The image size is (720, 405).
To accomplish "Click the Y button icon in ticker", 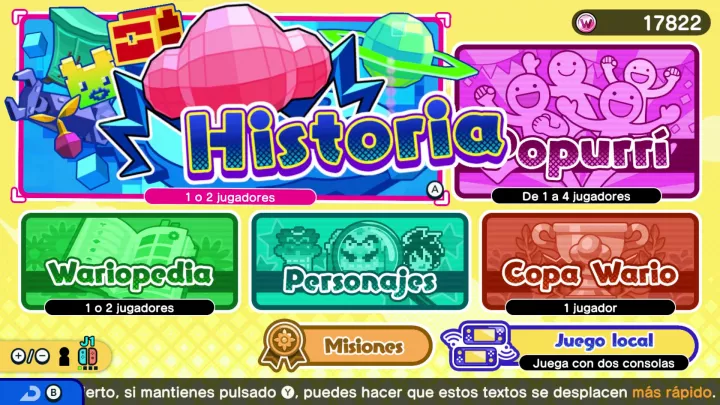I will (x=287, y=393).
